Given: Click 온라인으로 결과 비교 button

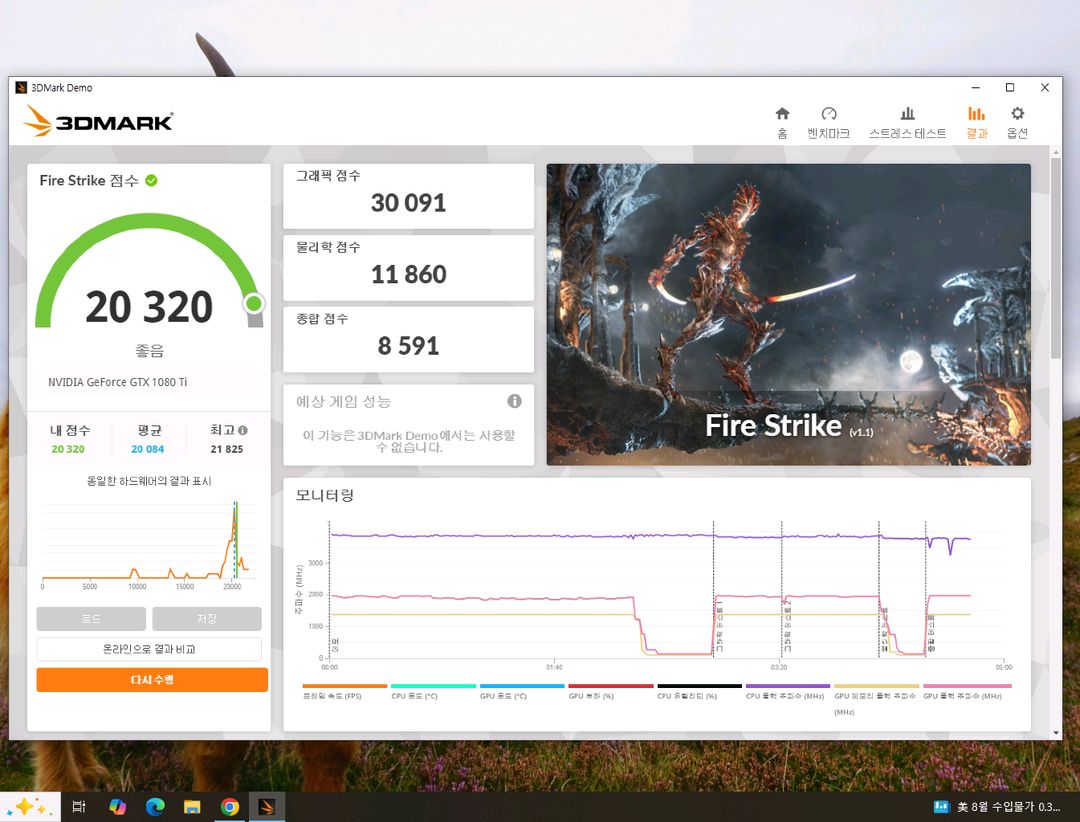Looking at the screenshot, I should [x=149, y=649].
